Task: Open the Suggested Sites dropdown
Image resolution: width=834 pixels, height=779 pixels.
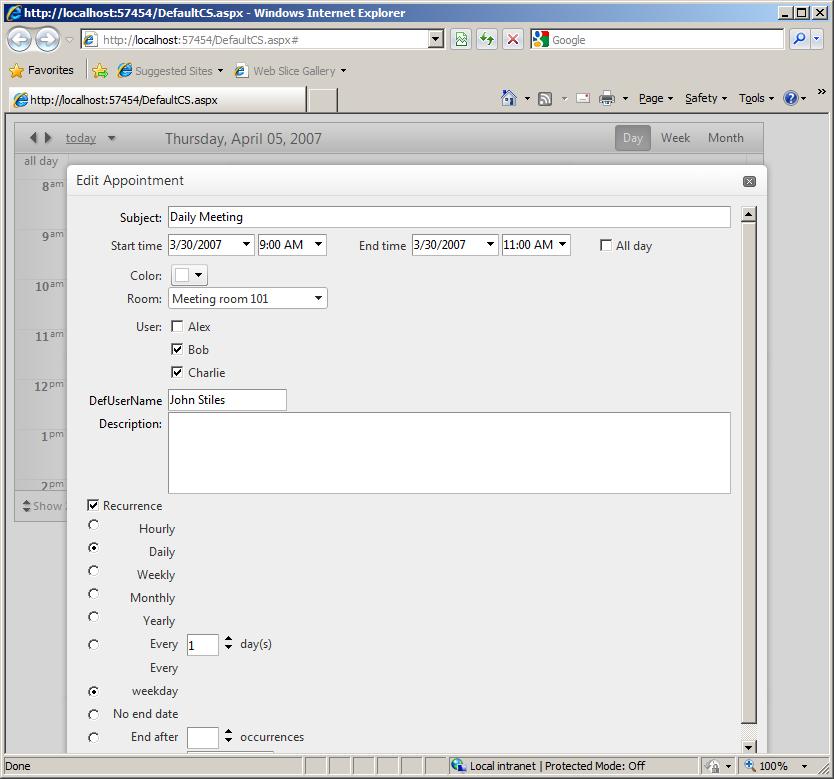Action: 220,71
